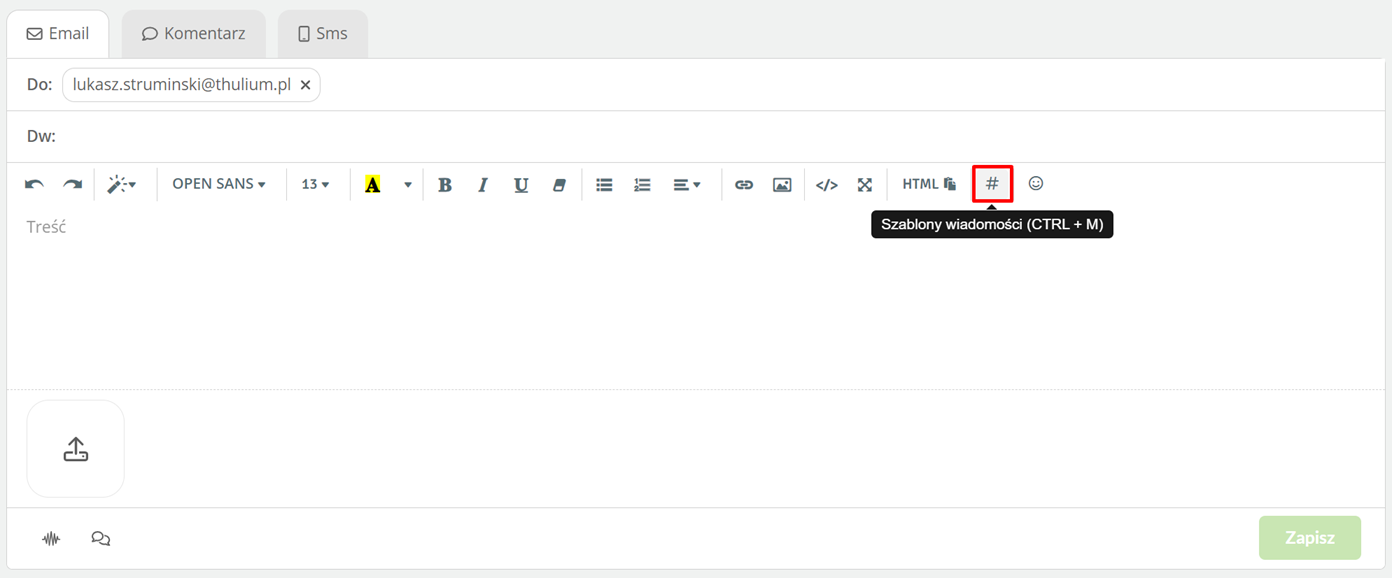
Task: Click the eraser clear formatting icon
Action: point(559,184)
